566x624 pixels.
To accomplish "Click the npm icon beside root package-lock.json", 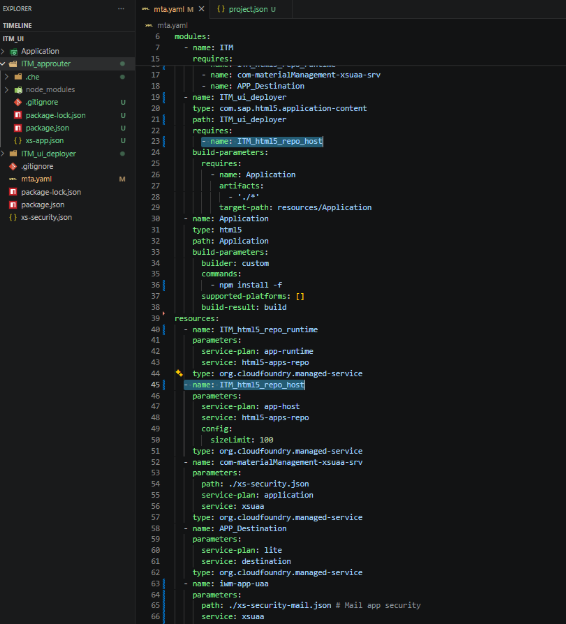I will tap(13, 192).
